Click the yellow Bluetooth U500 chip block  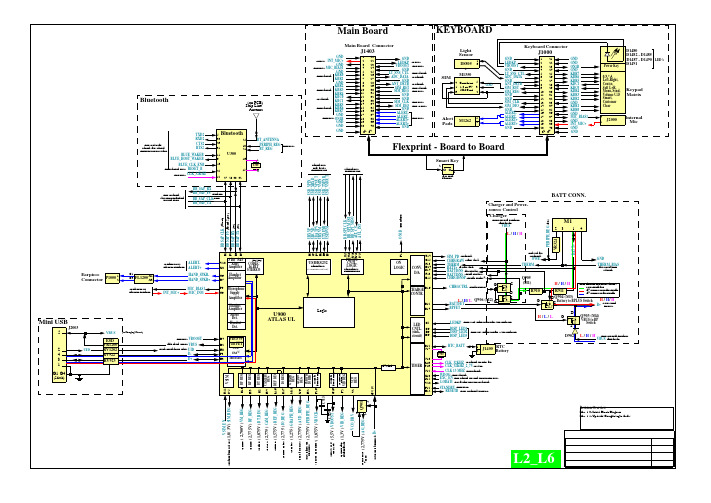[x=231, y=155]
